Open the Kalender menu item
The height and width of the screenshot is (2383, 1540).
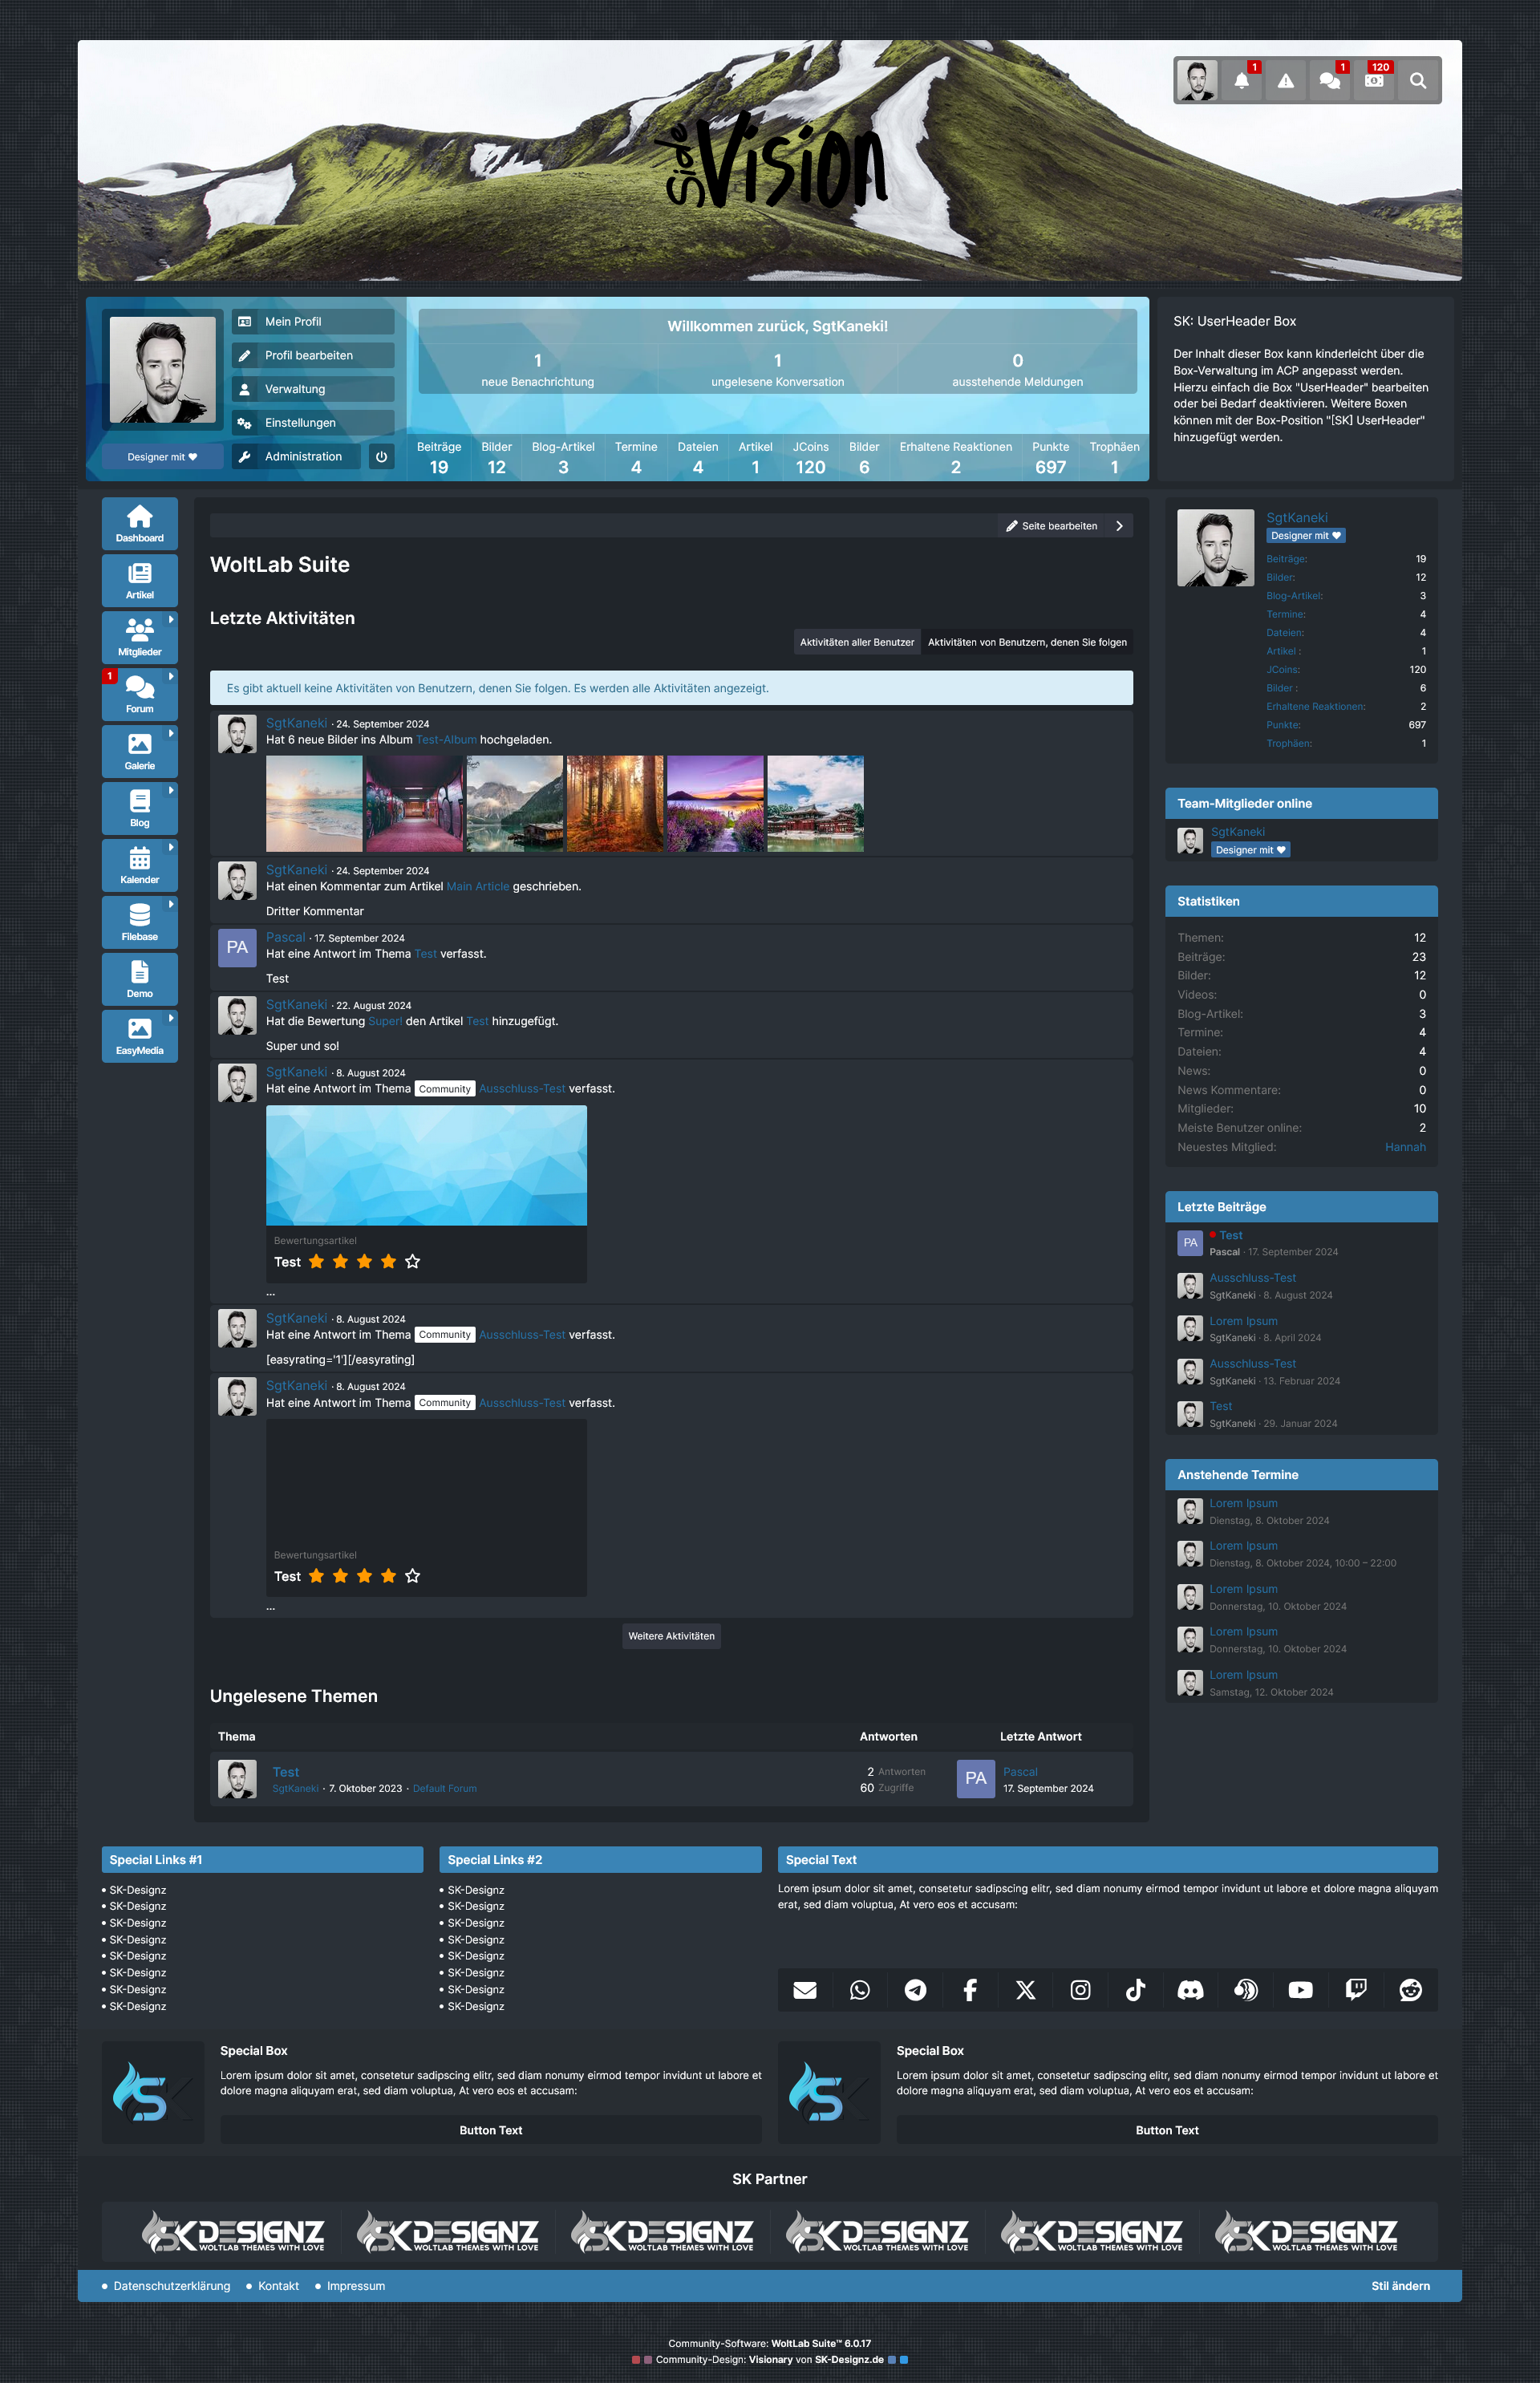click(139, 865)
